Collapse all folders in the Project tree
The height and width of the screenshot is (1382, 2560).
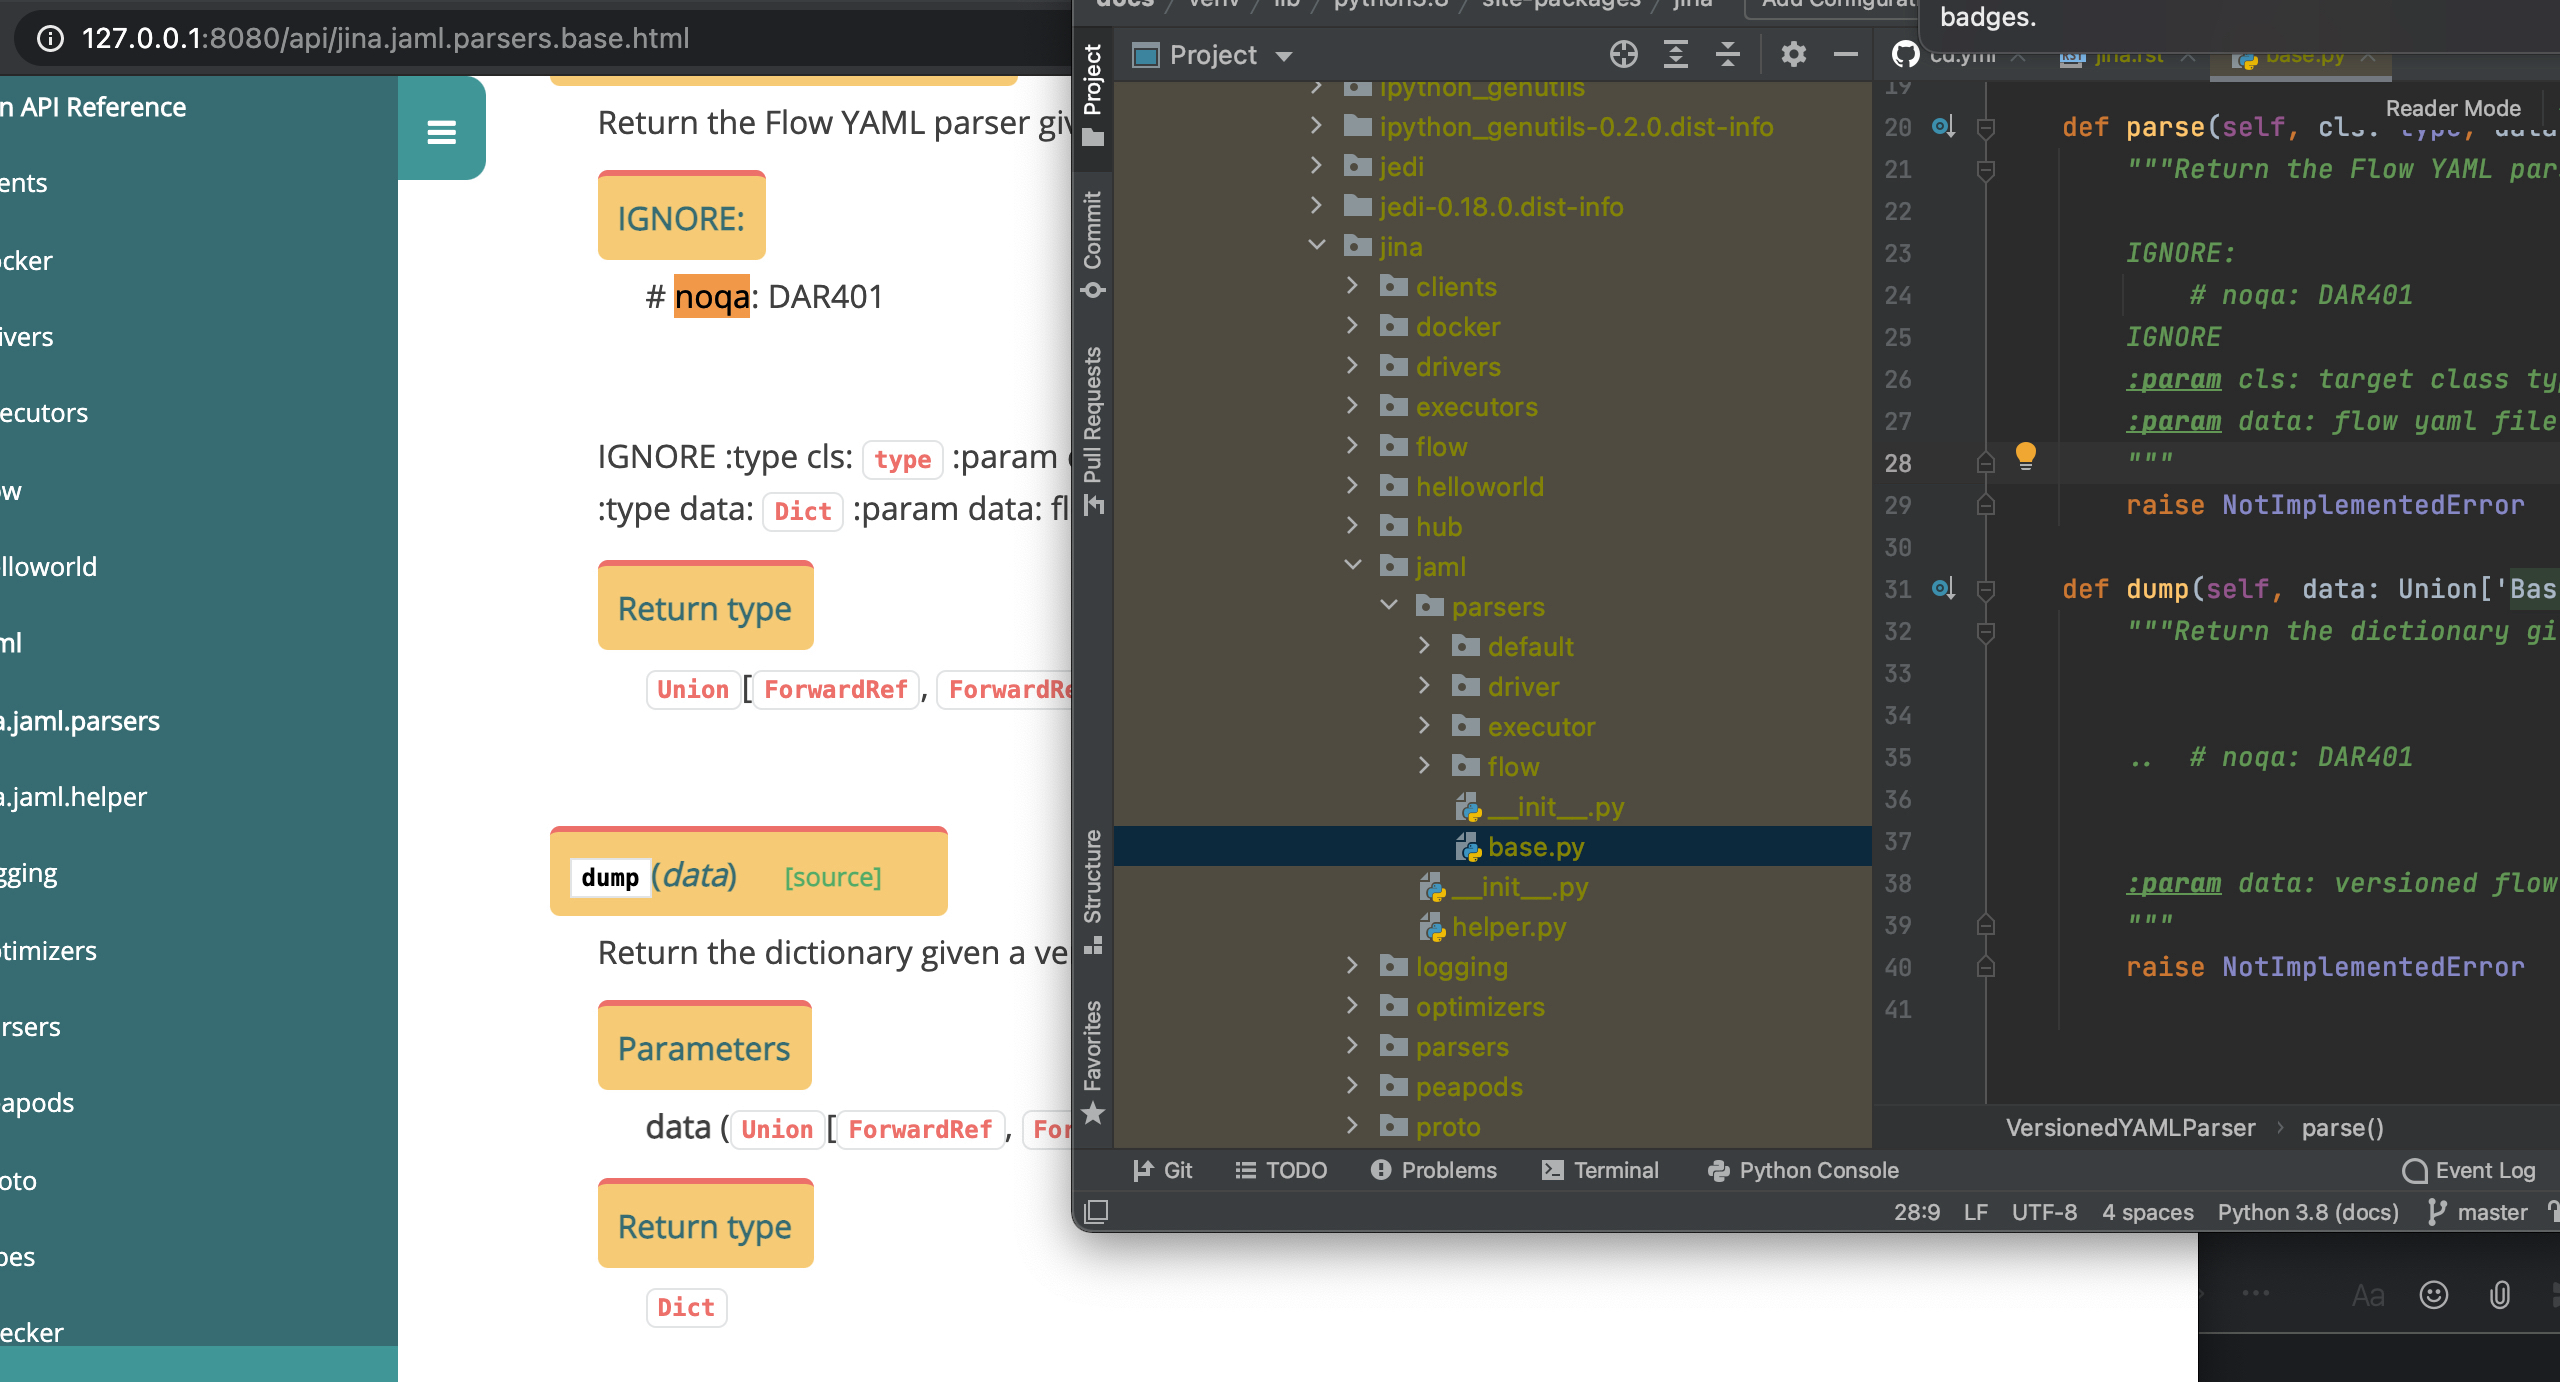click(x=1727, y=55)
